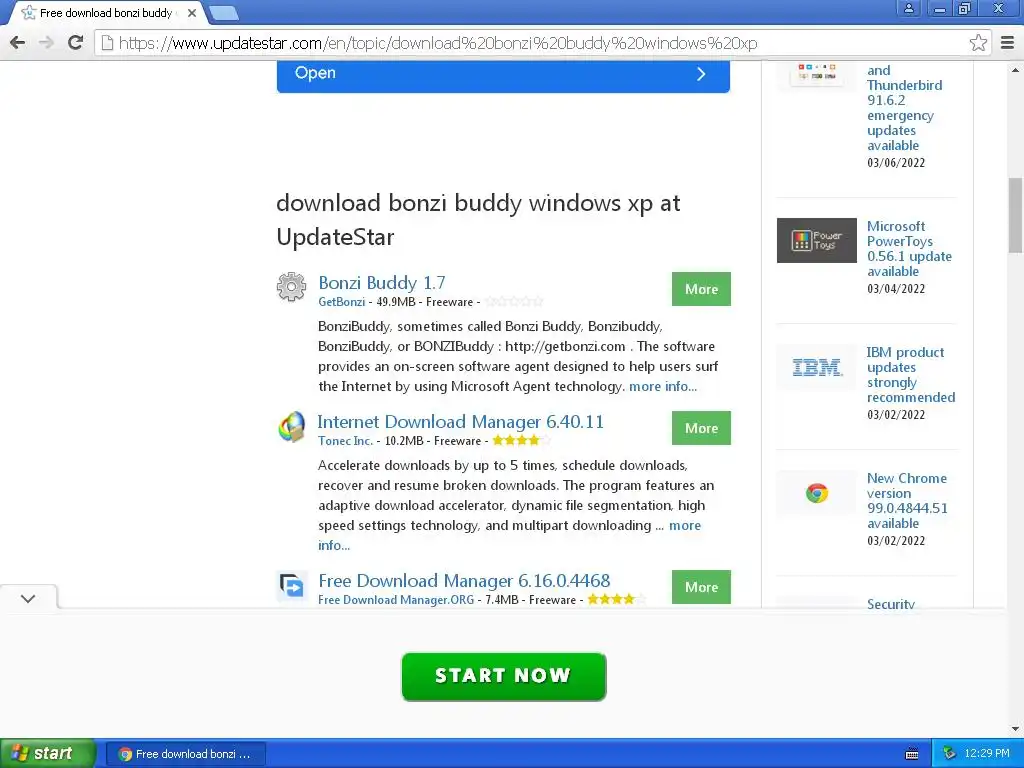This screenshot has width=1024, height=768.
Task: Click Bonzi Buddy star rating
Action: tap(514, 302)
